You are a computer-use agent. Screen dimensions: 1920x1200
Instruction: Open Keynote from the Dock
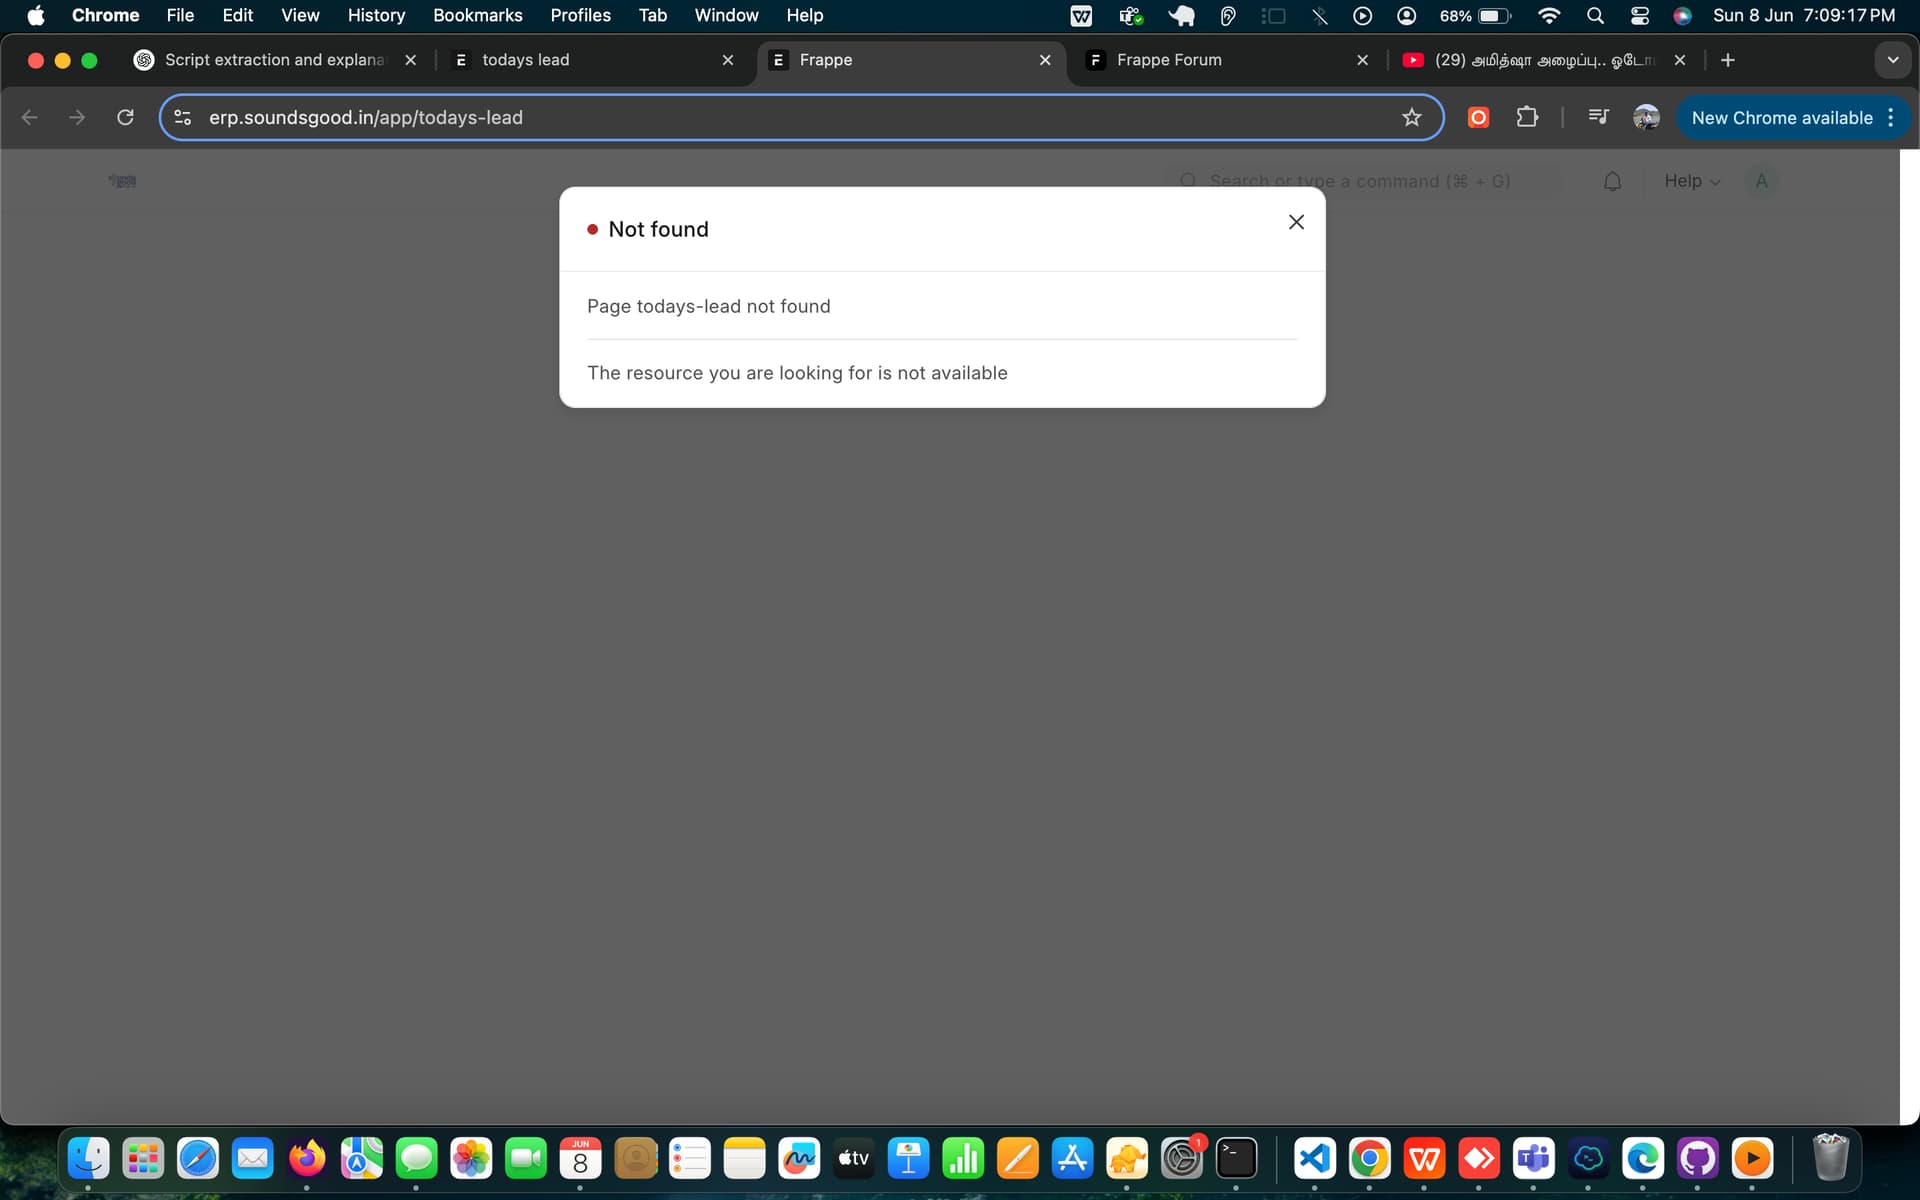tap(908, 1159)
